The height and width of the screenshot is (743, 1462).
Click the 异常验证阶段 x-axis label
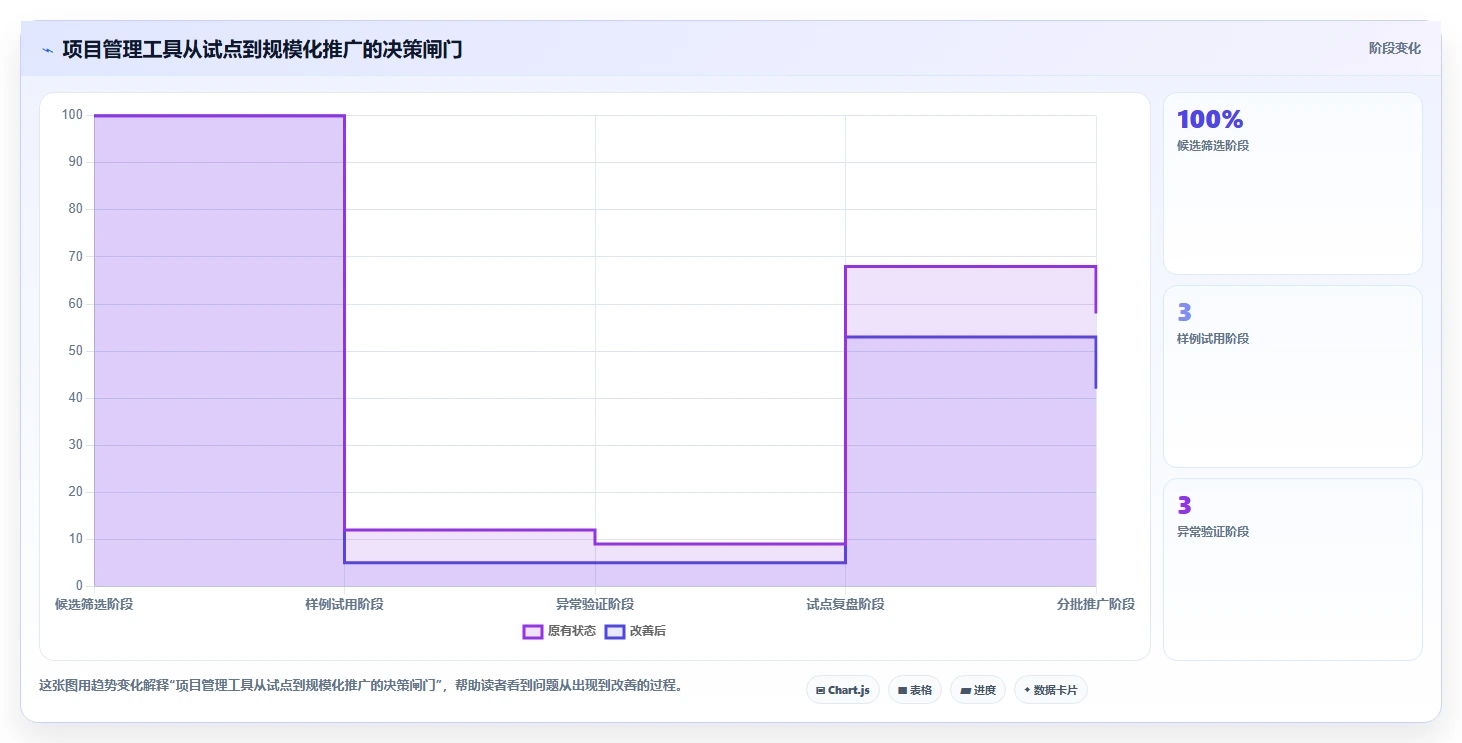(x=595, y=604)
